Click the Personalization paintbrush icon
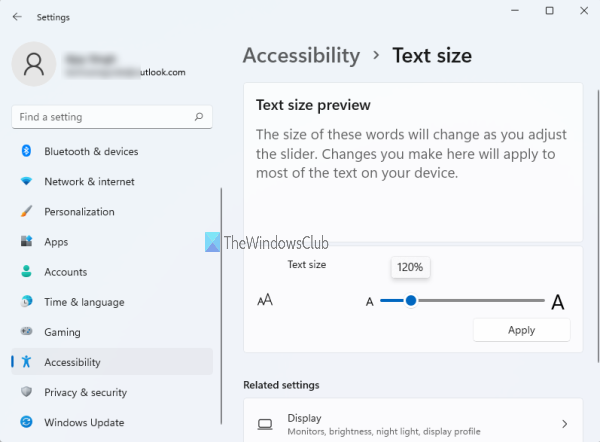 (26, 212)
